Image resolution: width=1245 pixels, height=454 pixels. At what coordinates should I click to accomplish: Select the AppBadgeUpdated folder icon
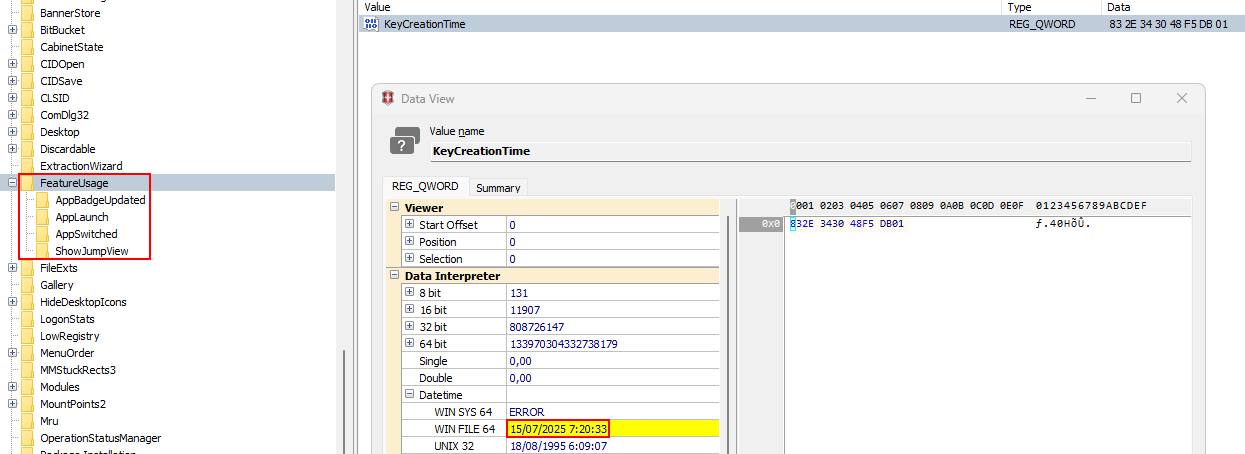41,200
